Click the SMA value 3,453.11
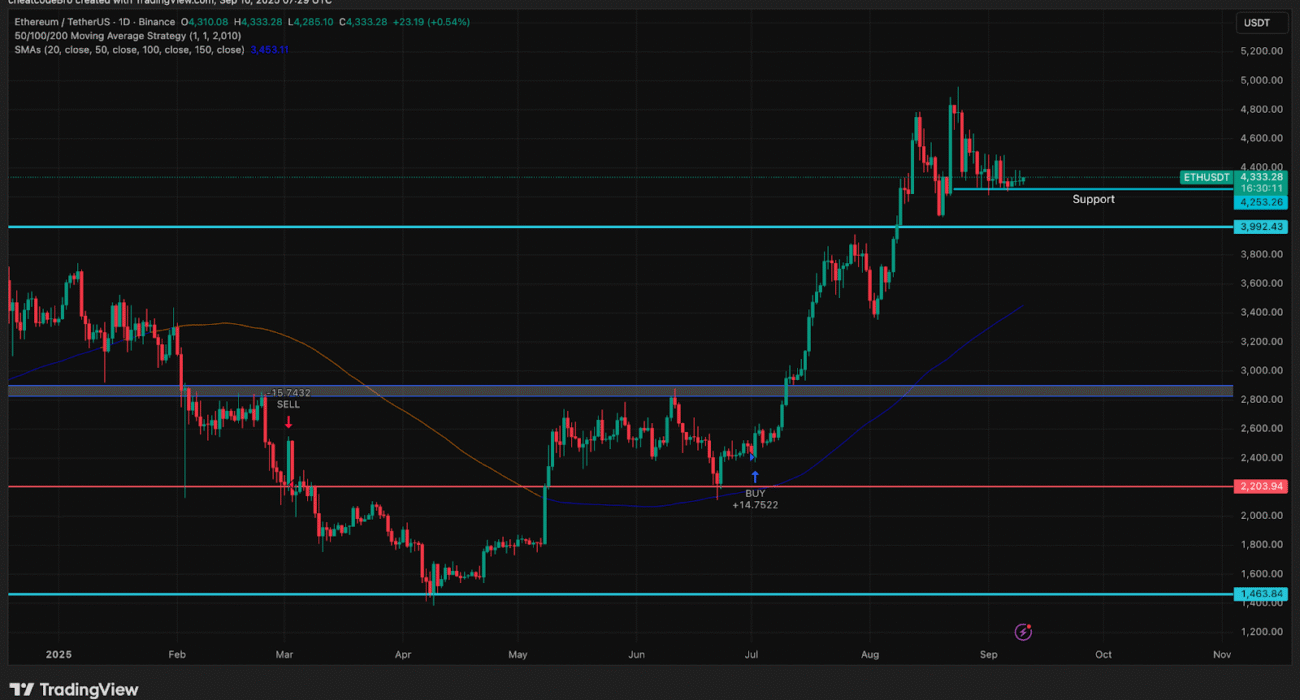 click(269, 50)
